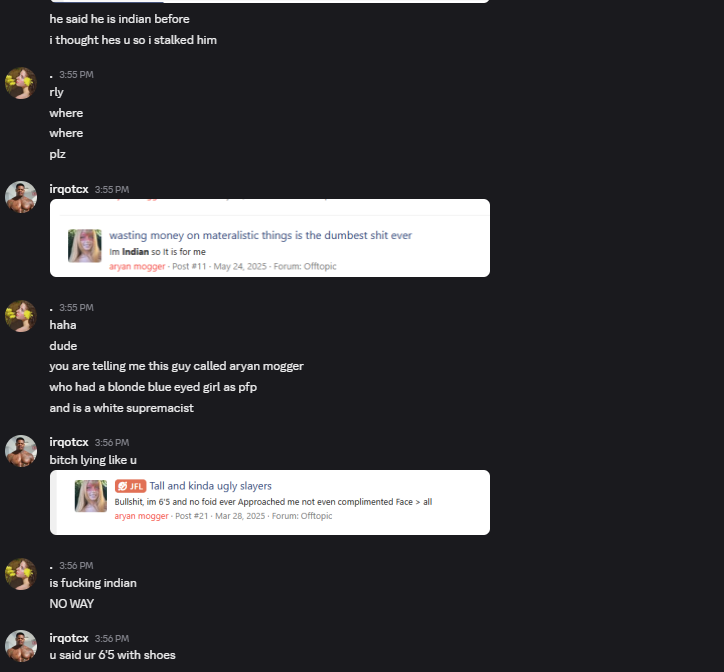724x672 pixels.
Task: Open blonde avatar thumbnail in 'Tall and kinda ugly' embed
Action: pyautogui.click(x=91, y=496)
